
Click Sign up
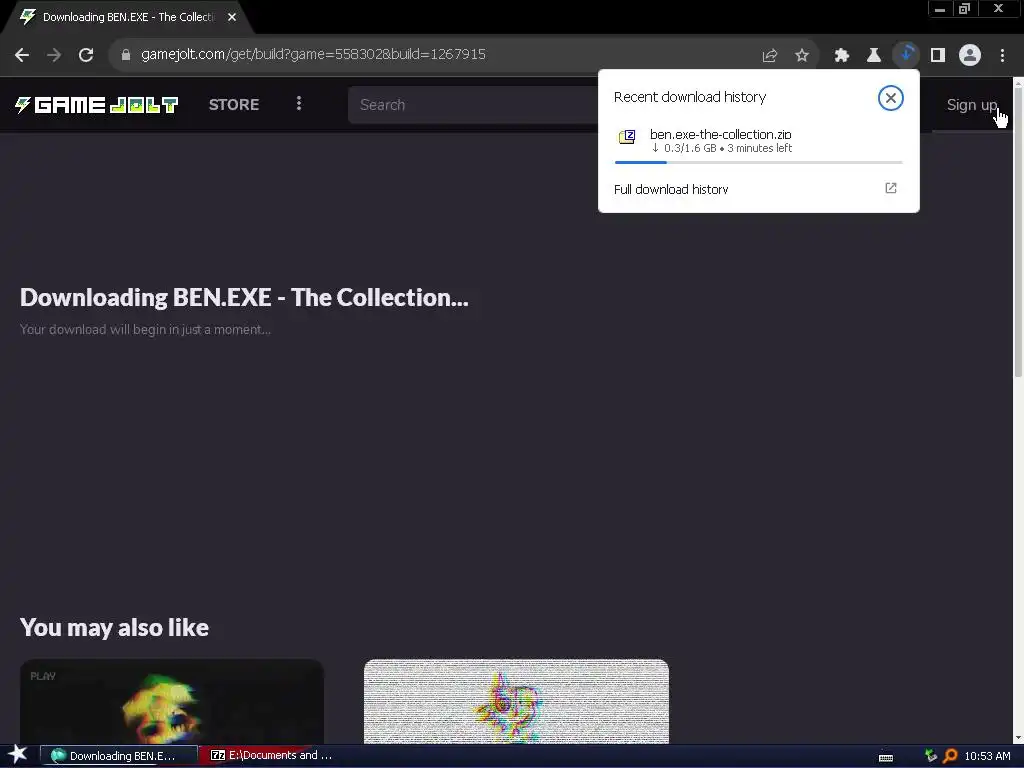coord(972,104)
